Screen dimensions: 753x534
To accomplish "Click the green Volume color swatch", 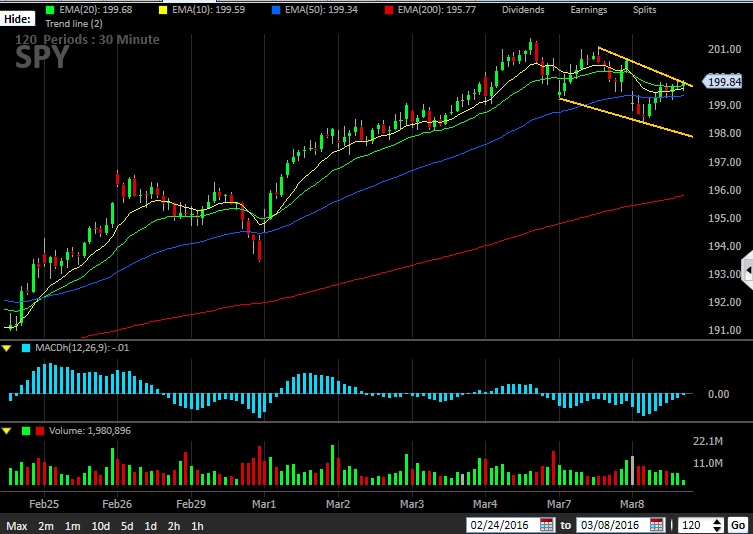I will (26, 431).
